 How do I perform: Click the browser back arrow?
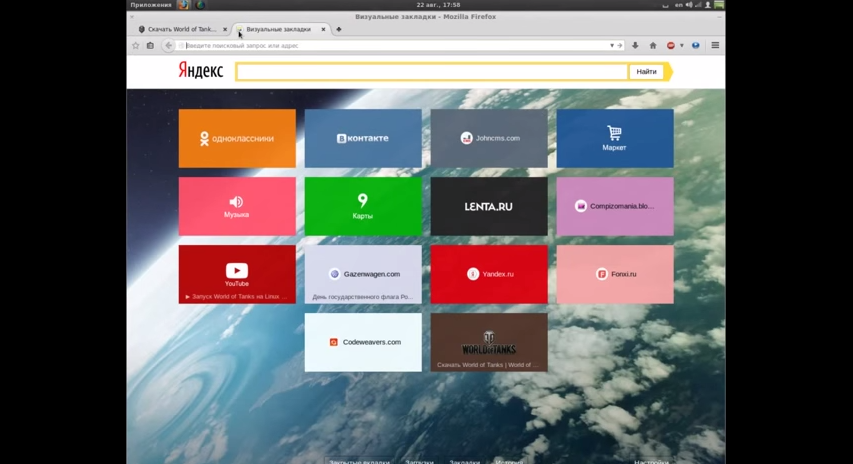click(169, 46)
